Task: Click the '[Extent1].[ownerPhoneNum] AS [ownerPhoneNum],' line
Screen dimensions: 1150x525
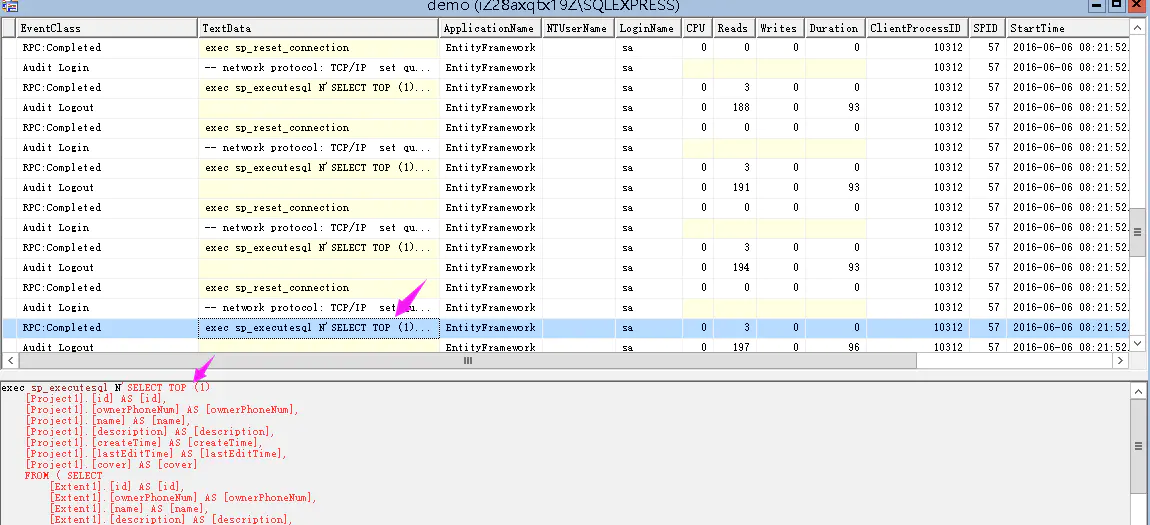Action: coord(183,497)
